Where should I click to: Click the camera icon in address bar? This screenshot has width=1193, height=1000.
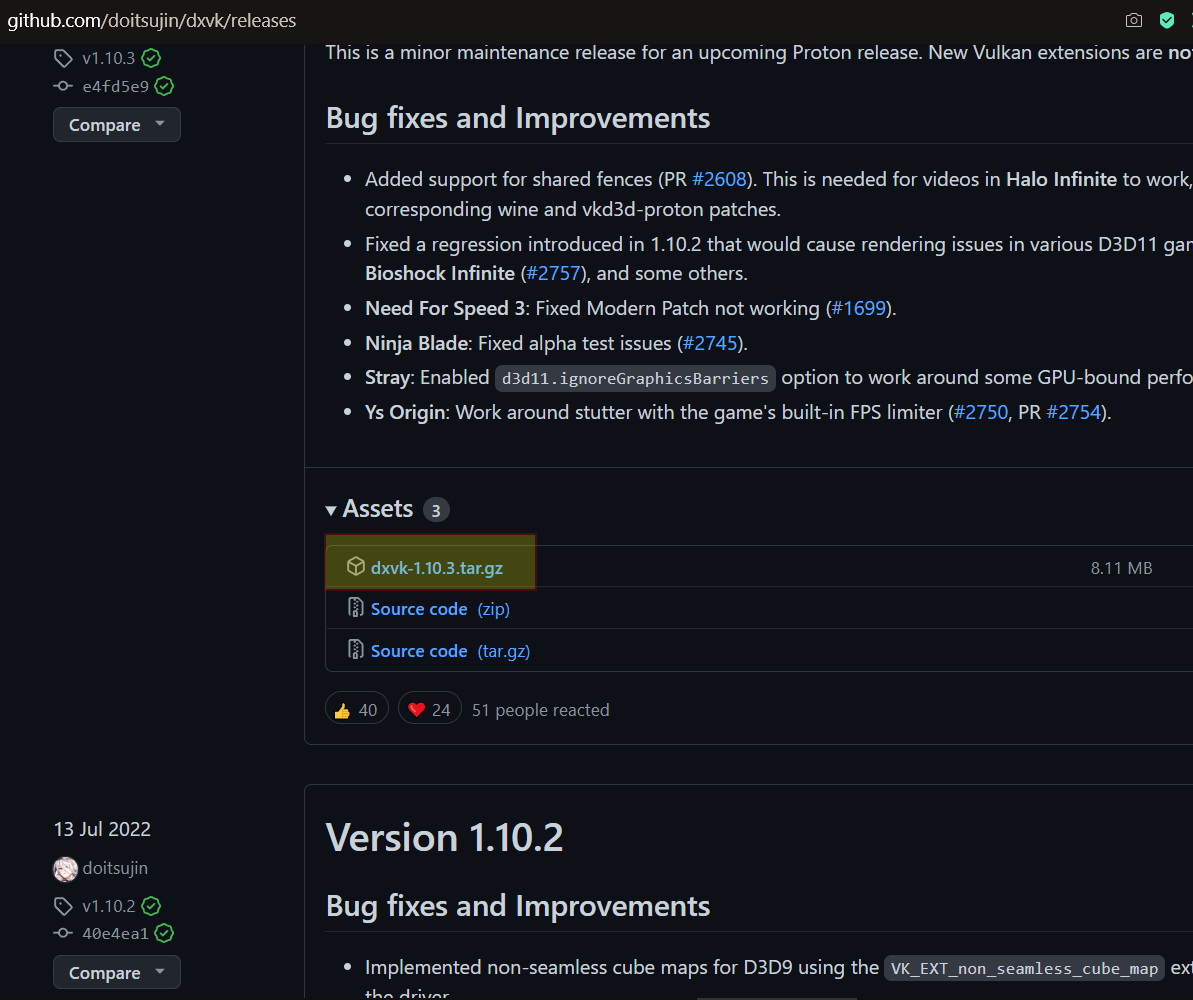pyautogui.click(x=1133, y=20)
